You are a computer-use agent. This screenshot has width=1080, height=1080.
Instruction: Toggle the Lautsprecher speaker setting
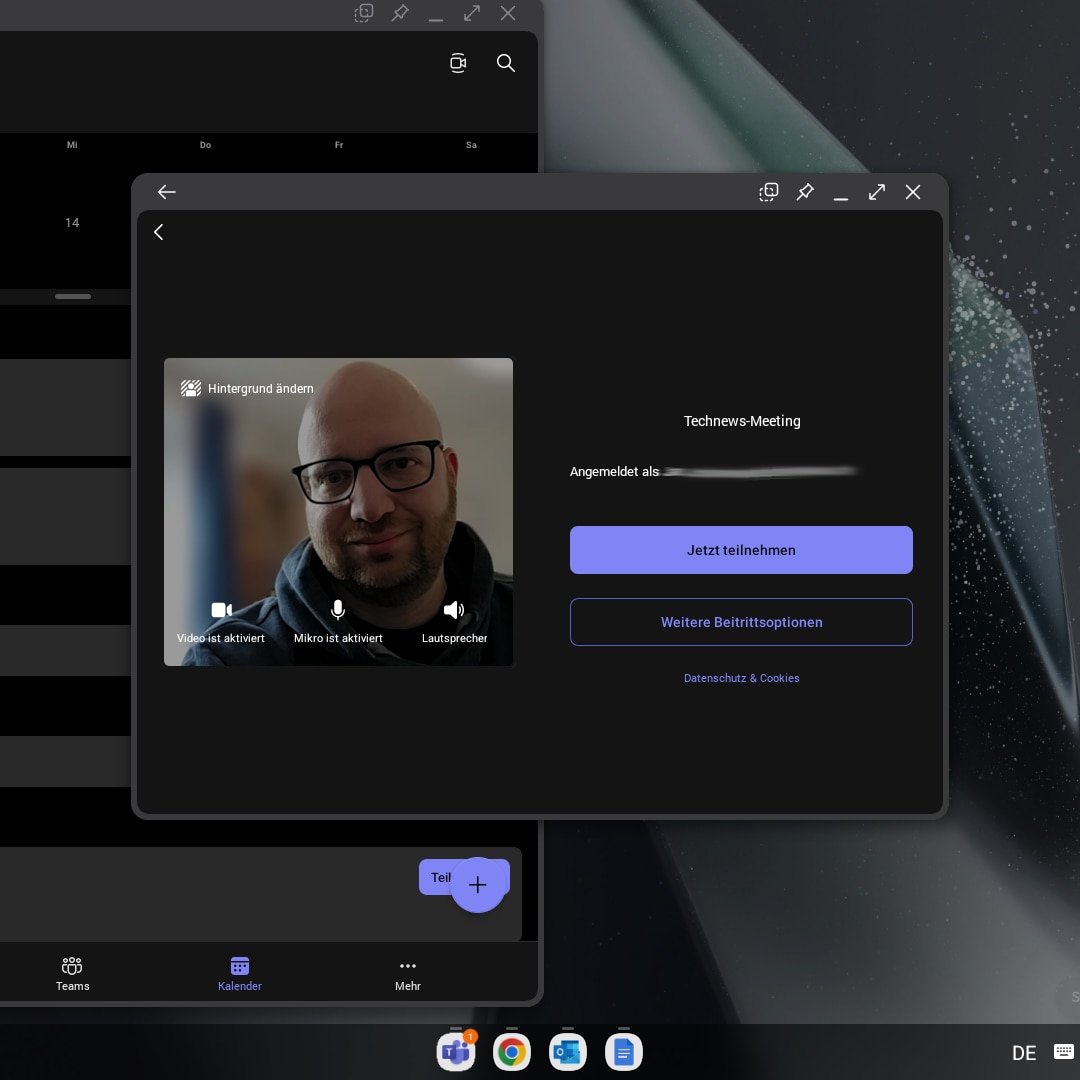tap(454, 610)
